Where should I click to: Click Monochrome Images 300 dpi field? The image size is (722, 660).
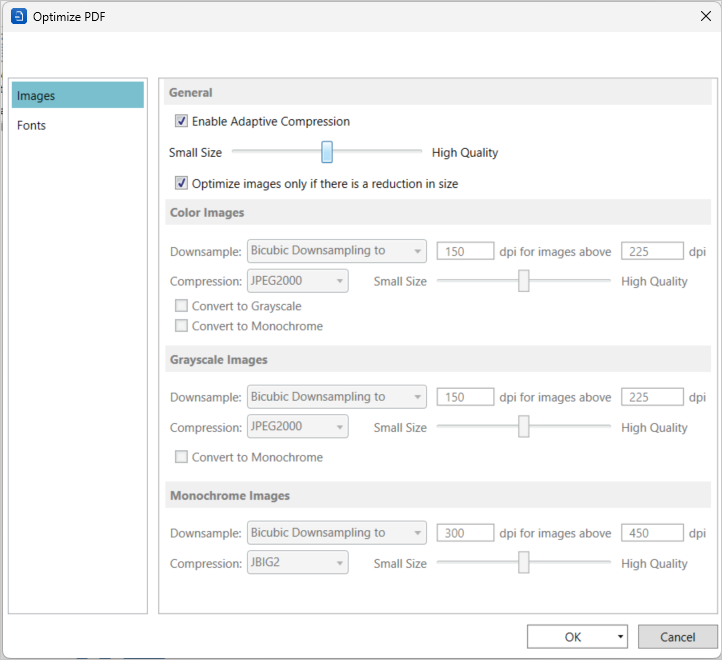click(465, 533)
